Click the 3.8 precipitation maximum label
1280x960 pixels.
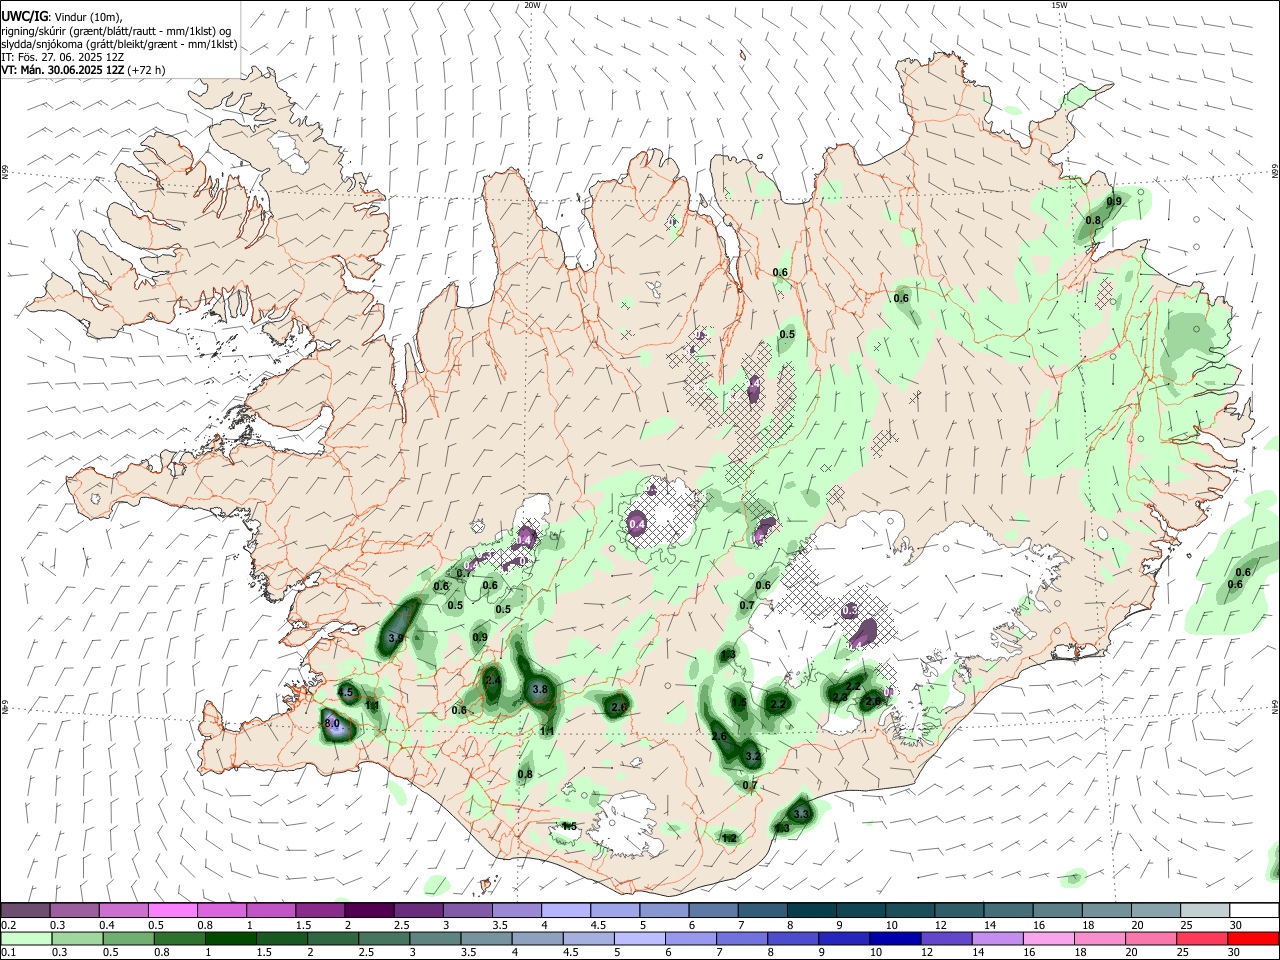point(540,690)
